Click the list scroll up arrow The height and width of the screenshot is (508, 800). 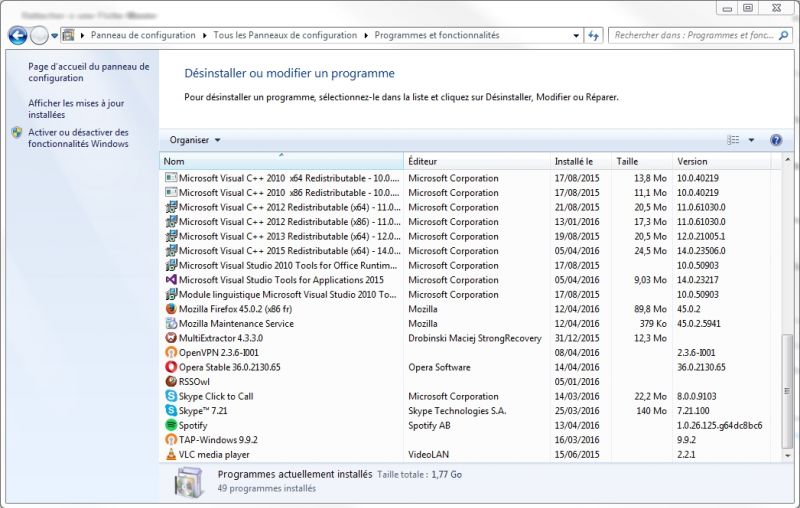point(787,160)
